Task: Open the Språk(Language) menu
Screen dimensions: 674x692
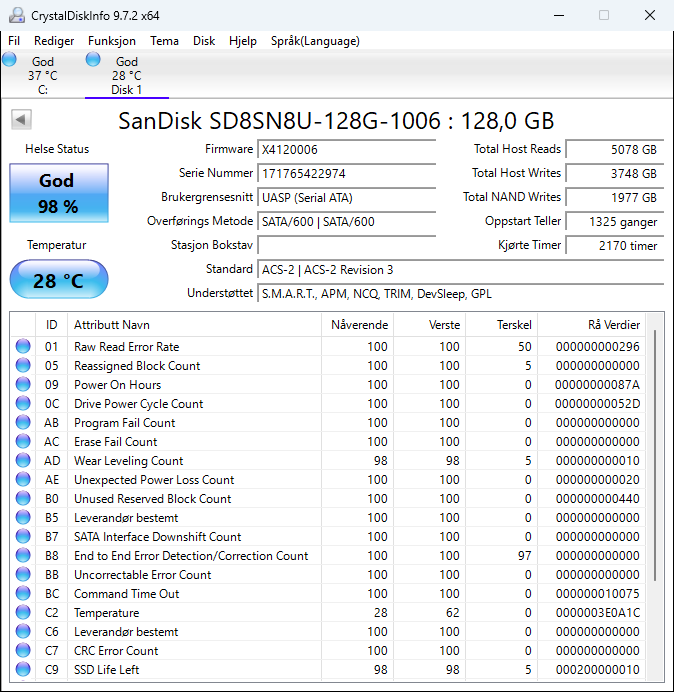Action: pos(315,41)
